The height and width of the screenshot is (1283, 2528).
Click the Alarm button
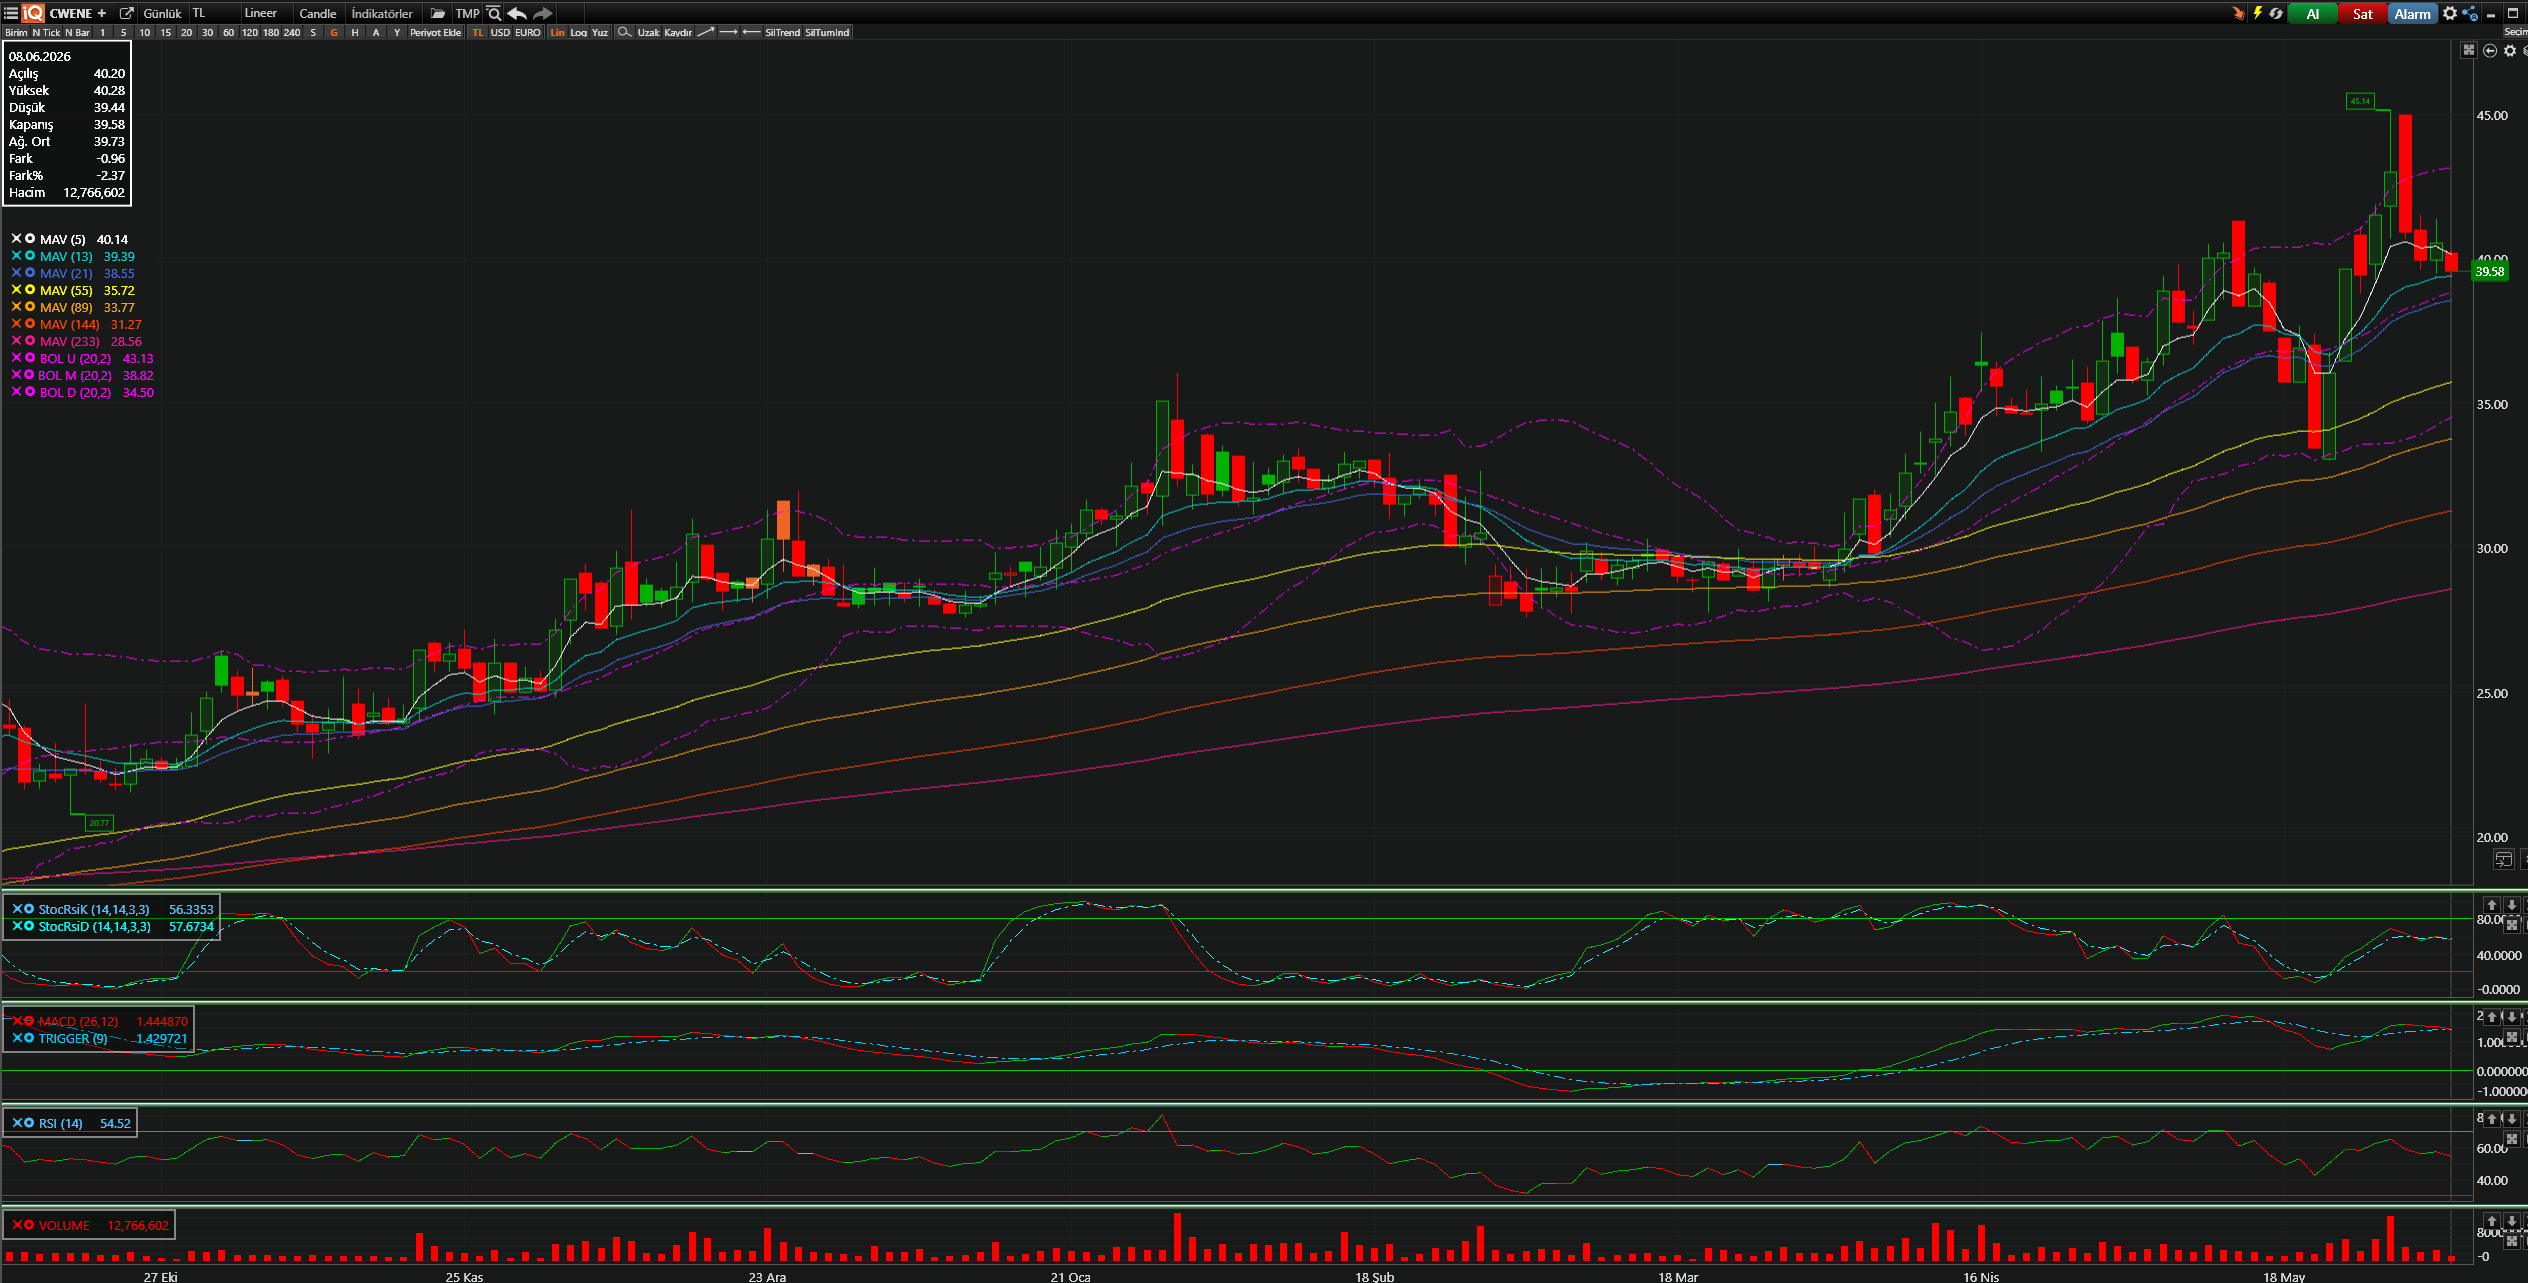tap(2412, 13)
